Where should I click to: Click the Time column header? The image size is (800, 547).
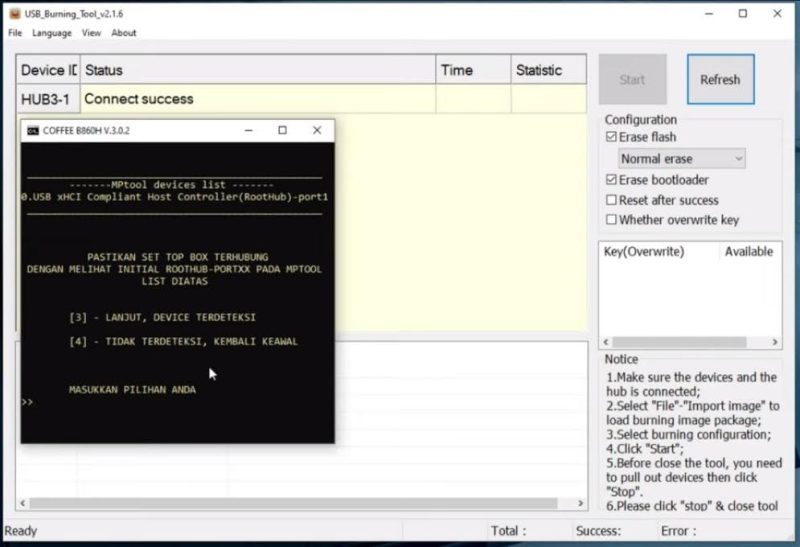[473, 70]
